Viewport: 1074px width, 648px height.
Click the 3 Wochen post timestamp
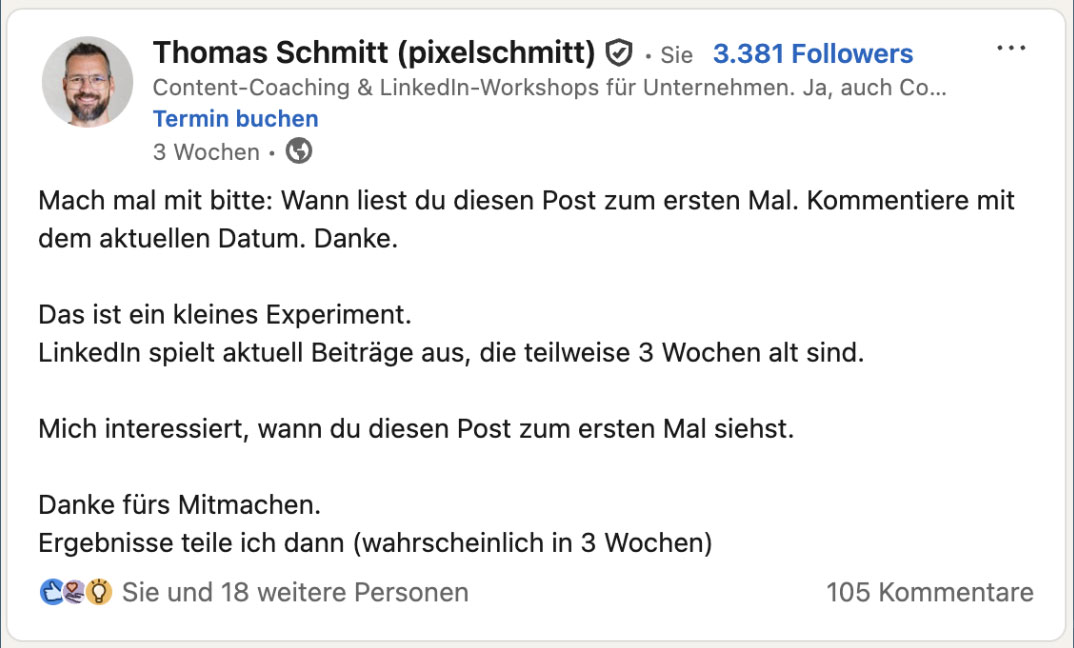(x=206, y=151)
